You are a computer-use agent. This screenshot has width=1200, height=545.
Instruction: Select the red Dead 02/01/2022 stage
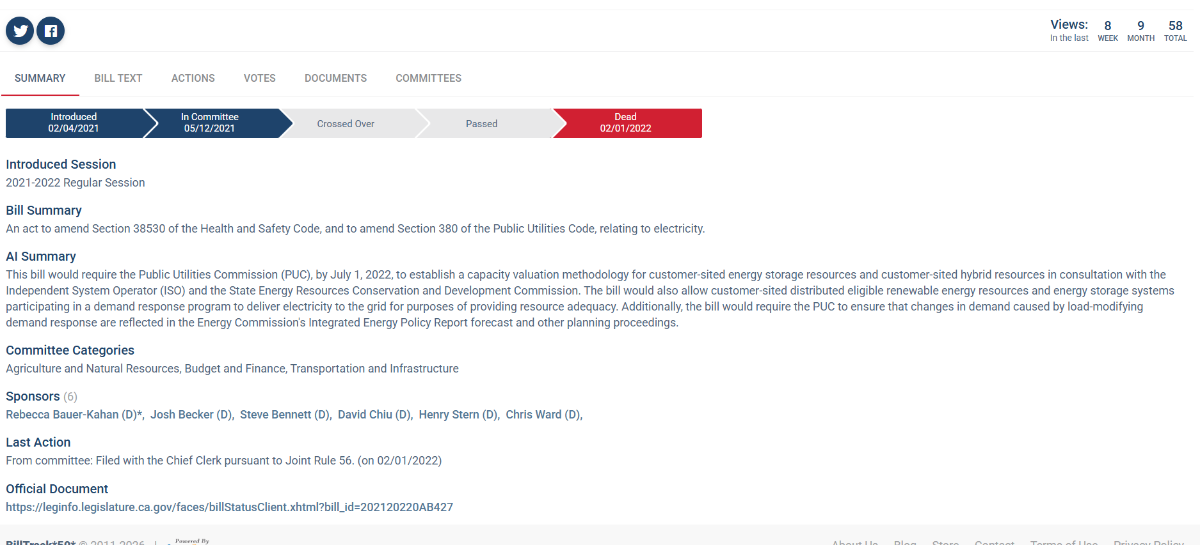pos(626,123)
